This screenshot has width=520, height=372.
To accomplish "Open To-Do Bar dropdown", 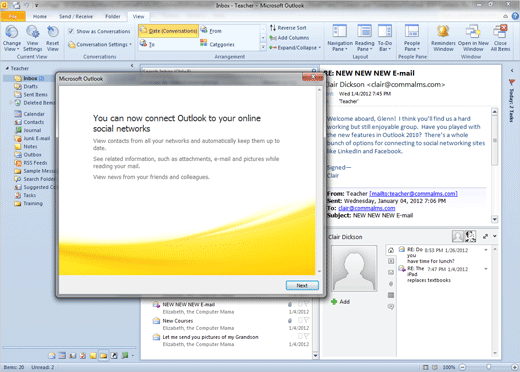I will point(385,39).
